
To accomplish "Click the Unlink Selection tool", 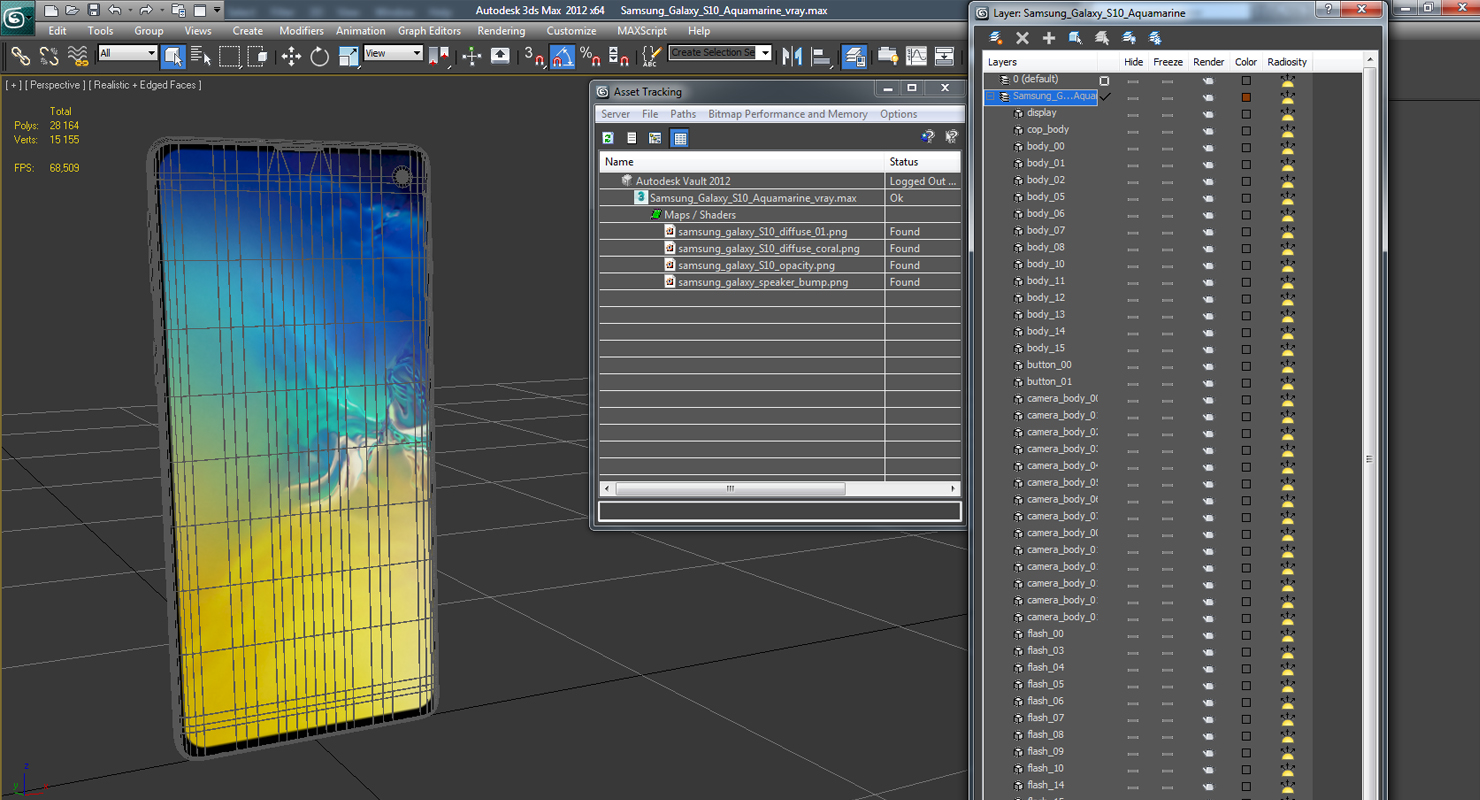I will tap(49, 56).
